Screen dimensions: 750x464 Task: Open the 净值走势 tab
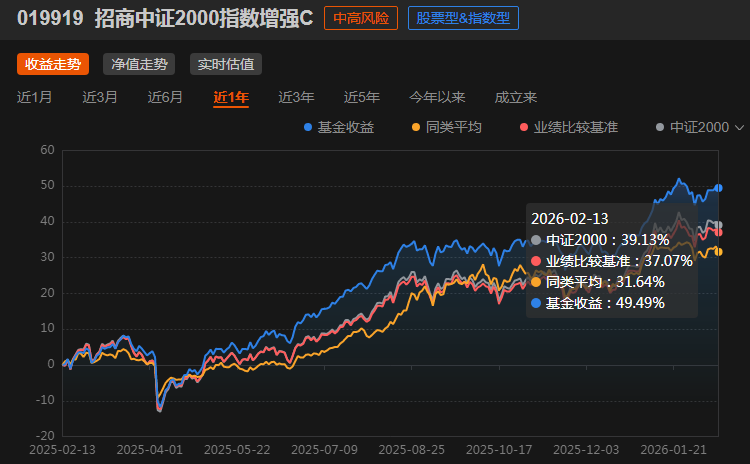point(139,64)
